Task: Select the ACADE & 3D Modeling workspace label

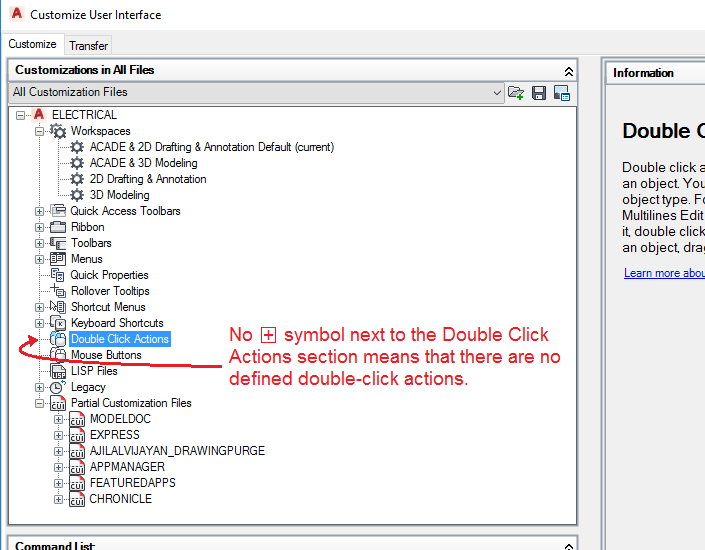Action: (143, 163)
